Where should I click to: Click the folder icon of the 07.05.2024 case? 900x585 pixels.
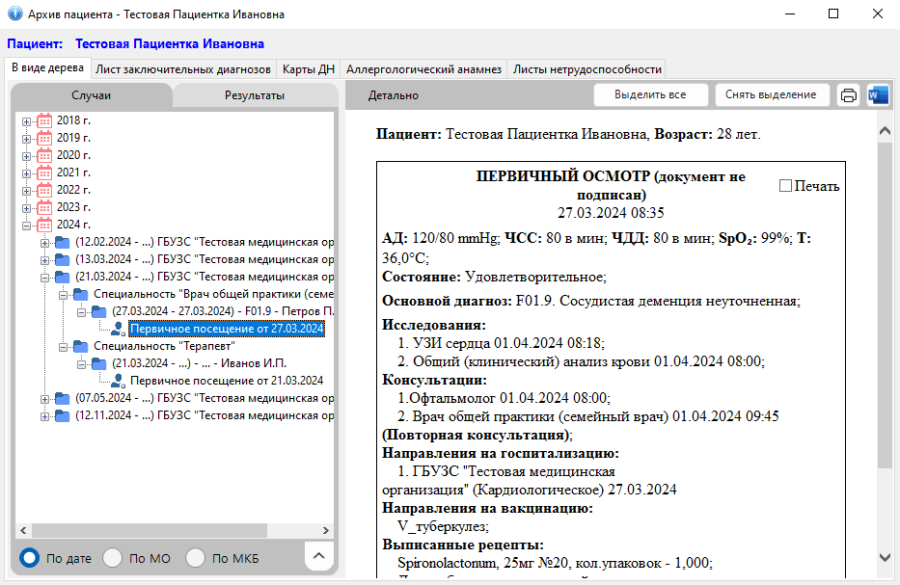click(x=63, y=398)
